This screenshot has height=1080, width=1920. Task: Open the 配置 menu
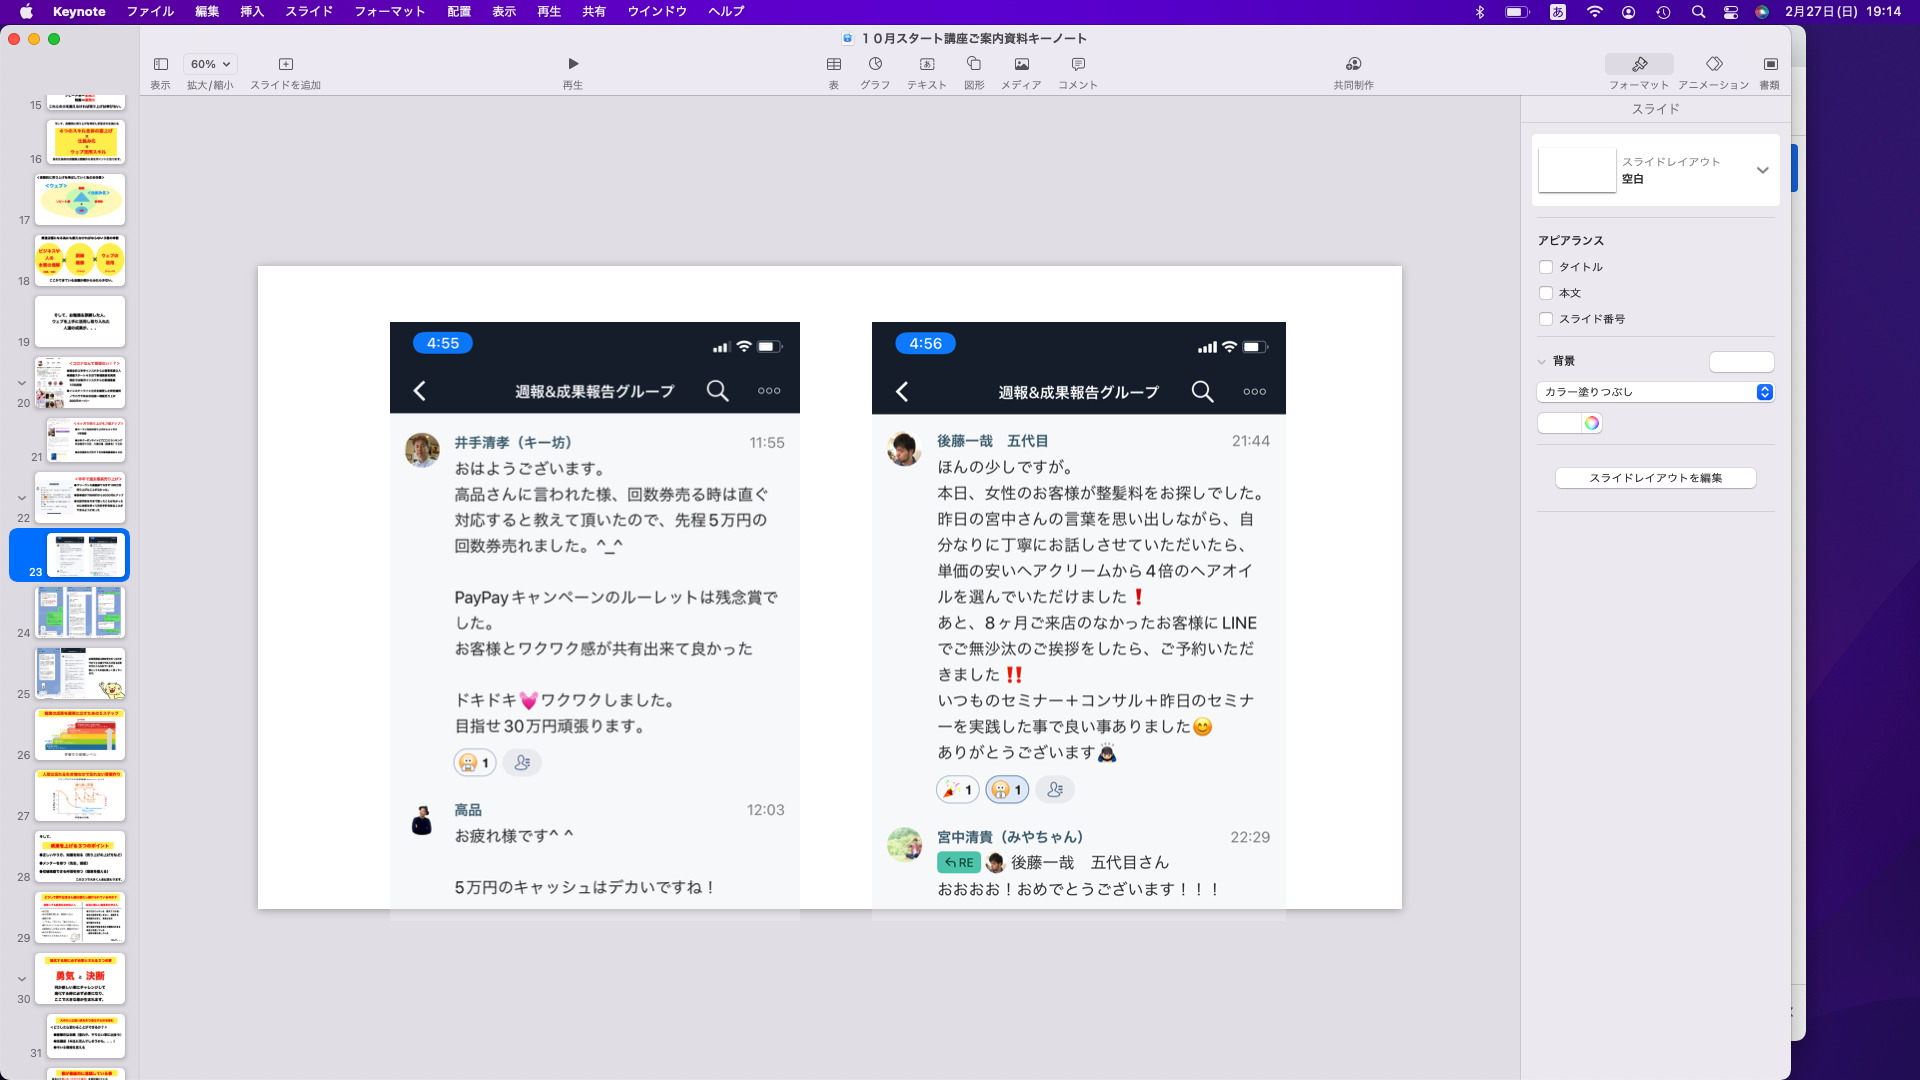coord(459,12)
